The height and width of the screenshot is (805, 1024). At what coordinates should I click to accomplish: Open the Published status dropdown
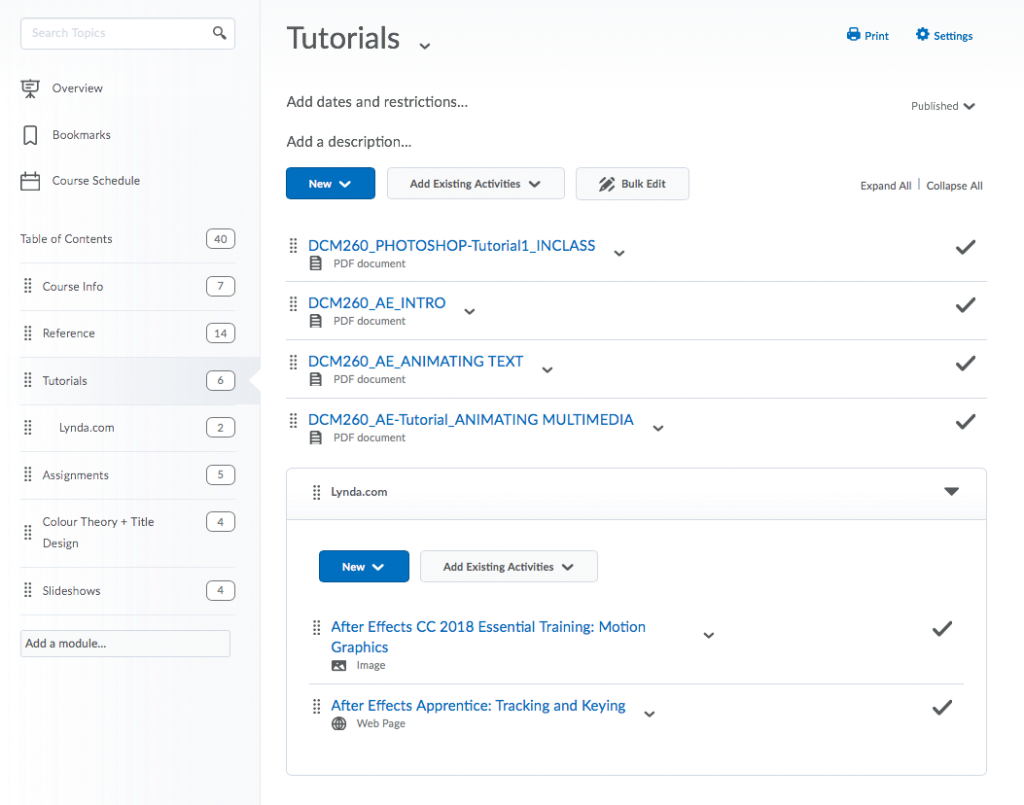[x=941, y=106]
